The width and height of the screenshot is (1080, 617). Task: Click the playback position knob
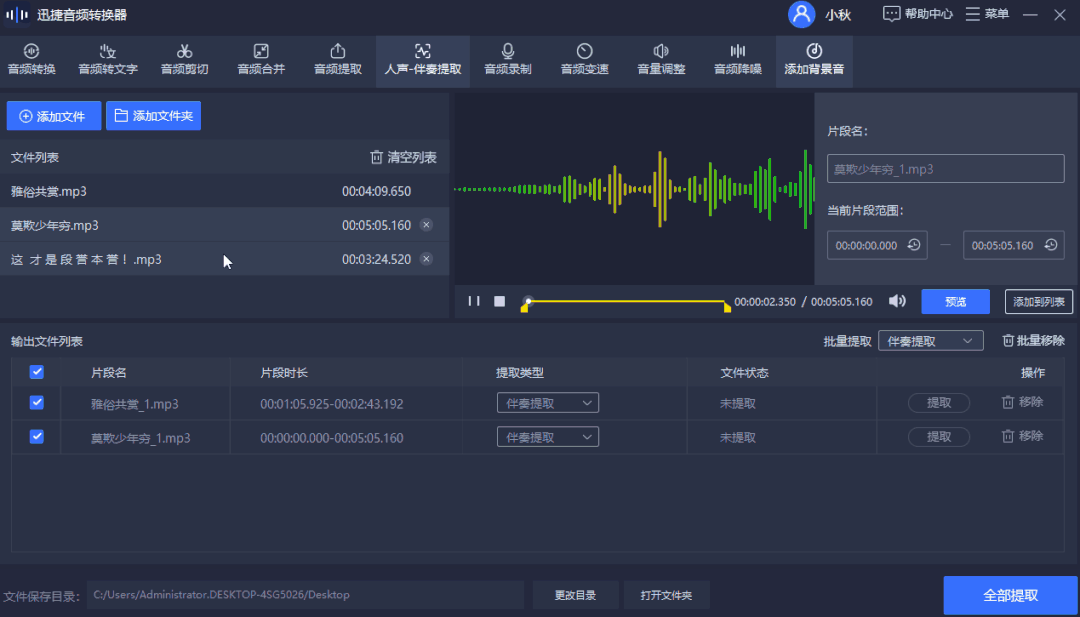point(528,301)
